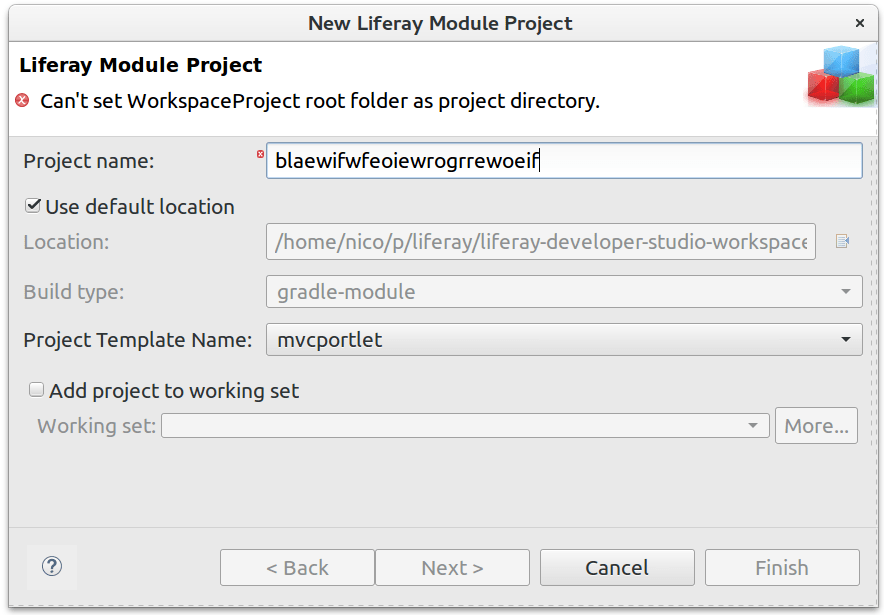884x615 pixels.
Task: Click the empty Working set field
Action: pyautogui.click(x=450, y=425)
